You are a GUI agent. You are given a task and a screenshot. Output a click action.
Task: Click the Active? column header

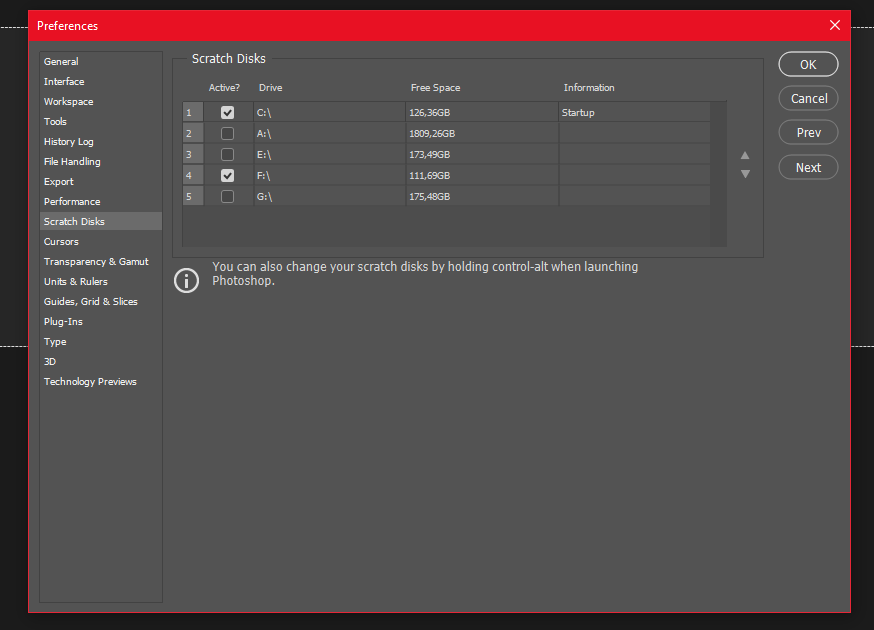point(224,88)
